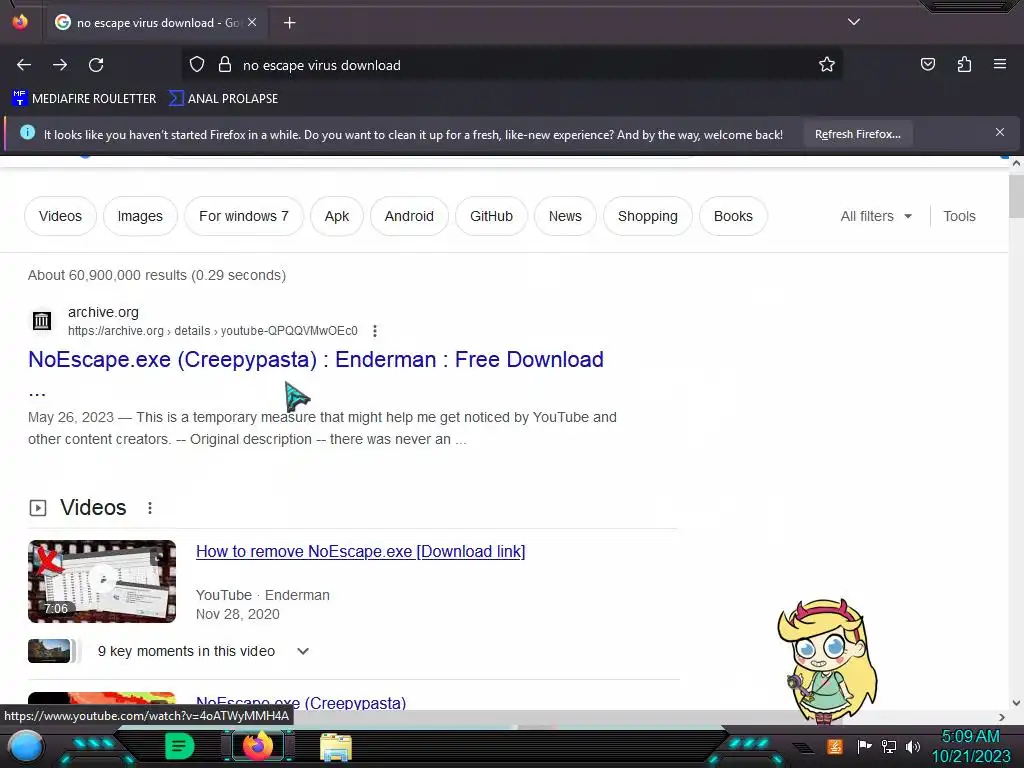This screenshot has width=1024, height=768.
Task: Open 'How to remove NoEscape.exe' video link
Action: click(x=360, y=552)
